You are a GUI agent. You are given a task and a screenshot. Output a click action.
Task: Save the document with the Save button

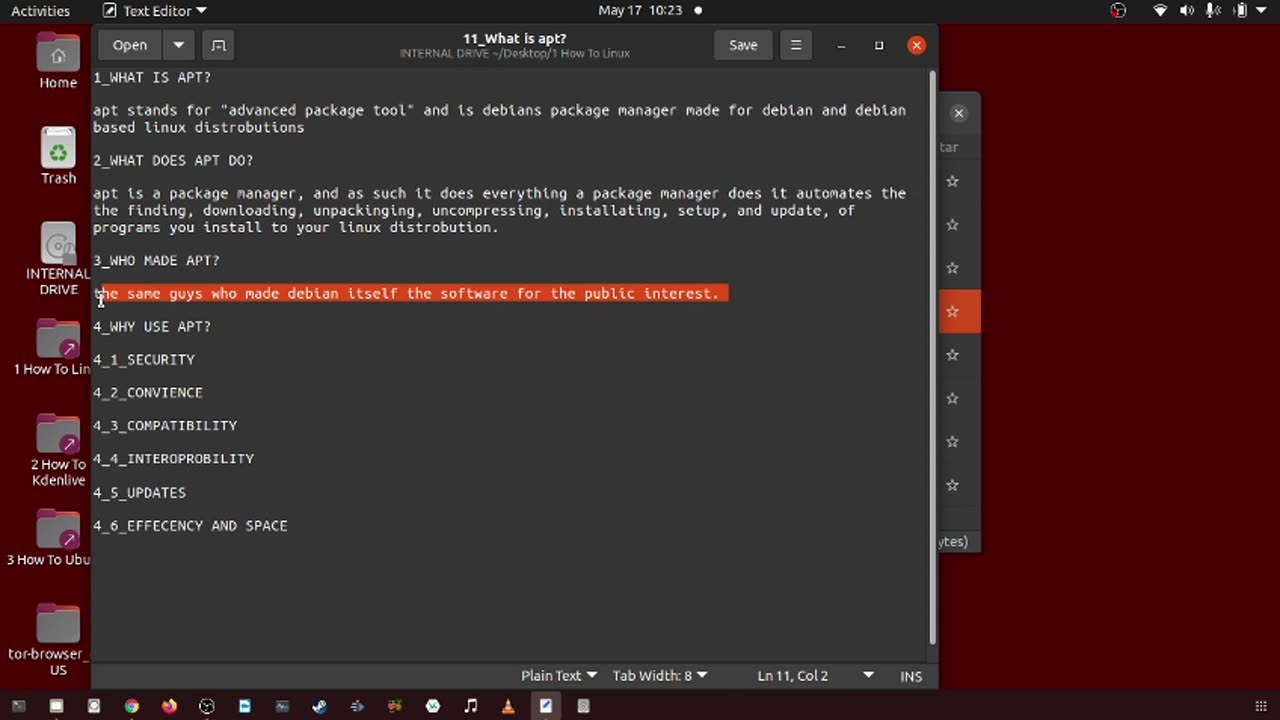click(x=743, y=45)
